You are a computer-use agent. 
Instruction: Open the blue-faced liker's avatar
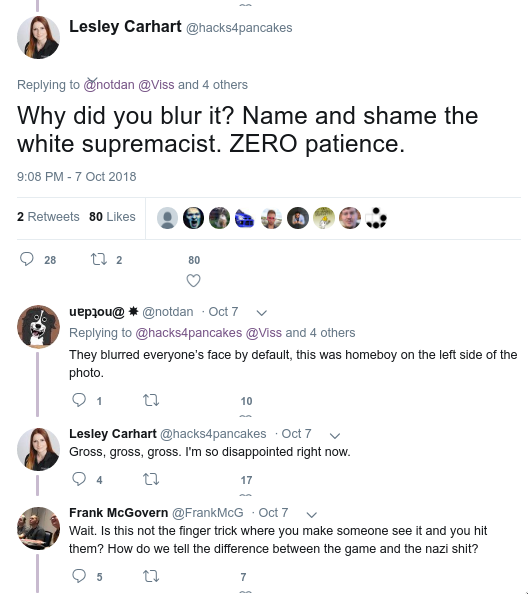[193, 218]
